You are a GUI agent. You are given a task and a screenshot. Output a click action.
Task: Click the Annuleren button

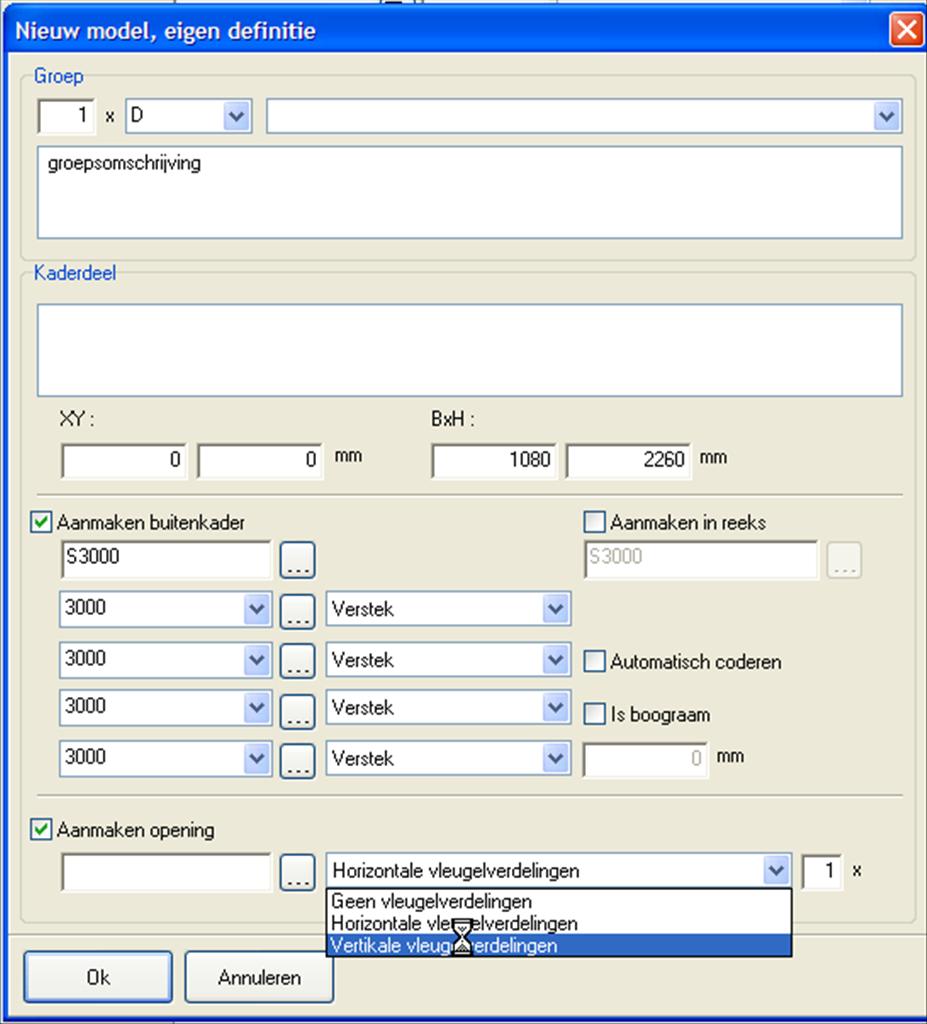[259, 977]
